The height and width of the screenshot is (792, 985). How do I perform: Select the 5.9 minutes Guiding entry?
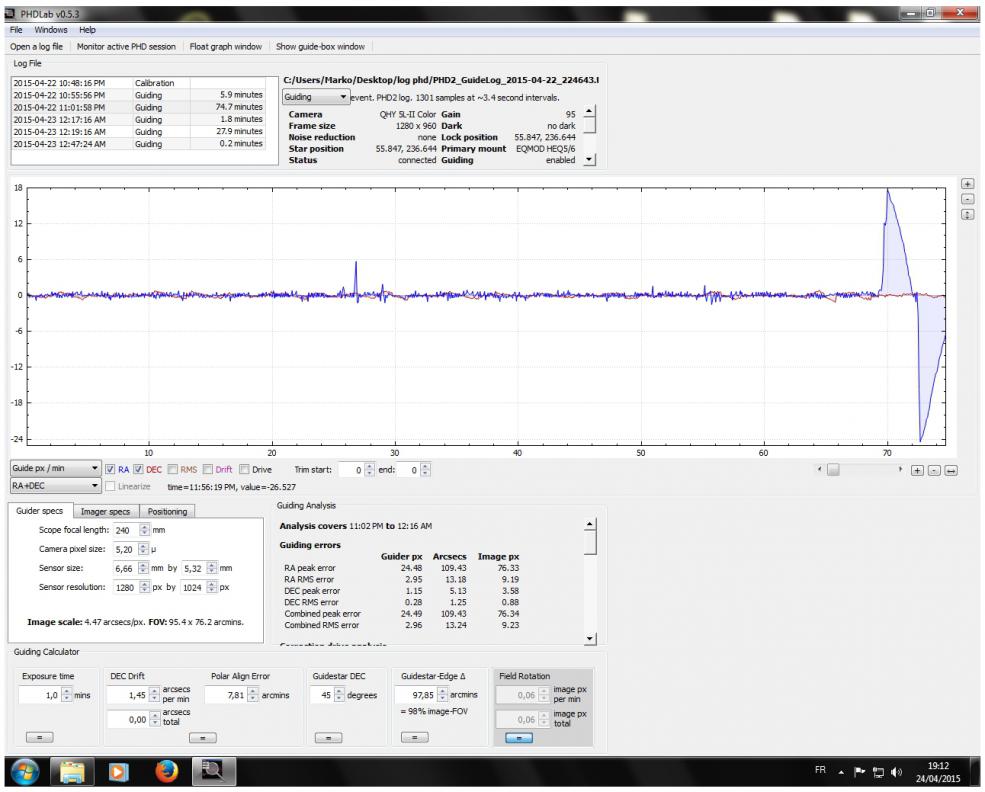point(138,95)
